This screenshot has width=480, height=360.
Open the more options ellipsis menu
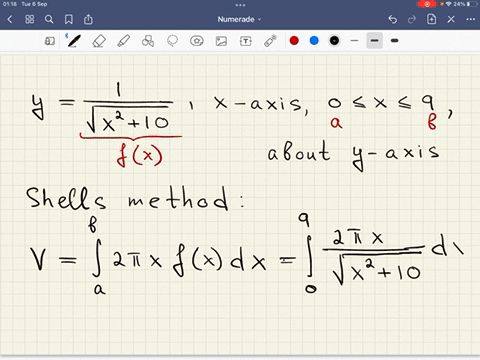pyautogui.click(x=471, y=19)
